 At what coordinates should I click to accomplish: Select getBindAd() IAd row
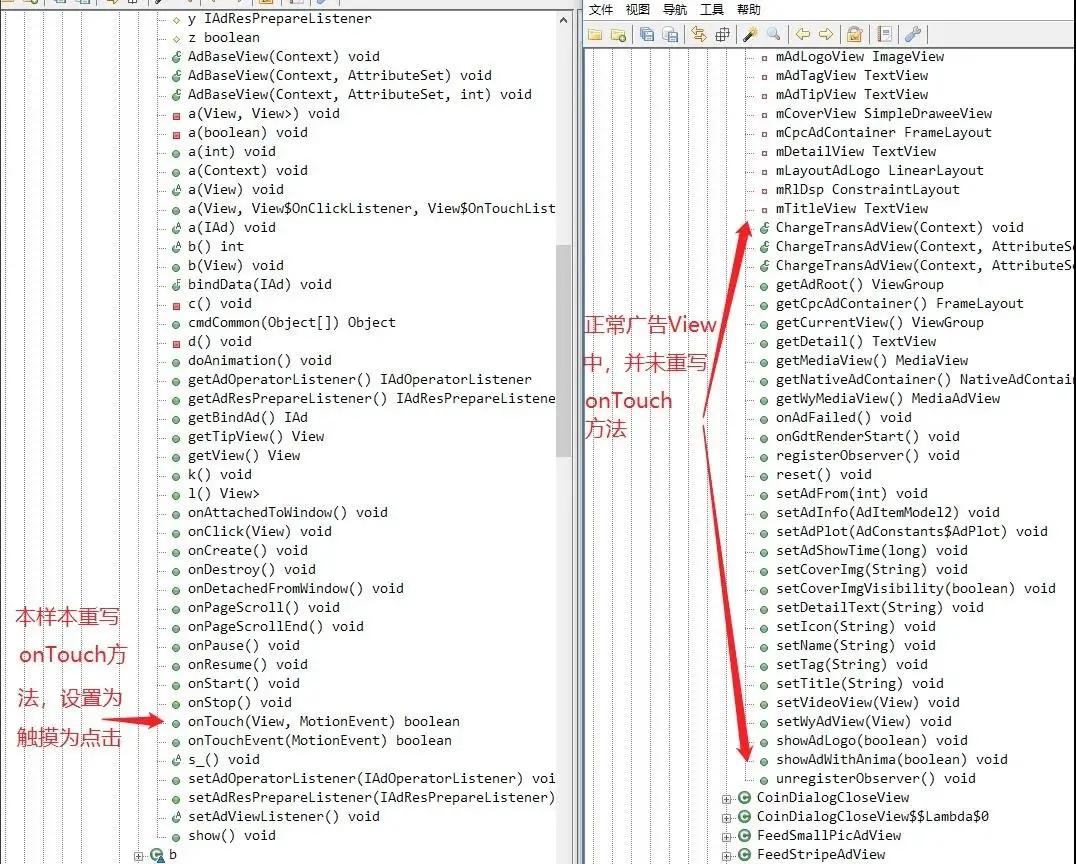[248, 417]
